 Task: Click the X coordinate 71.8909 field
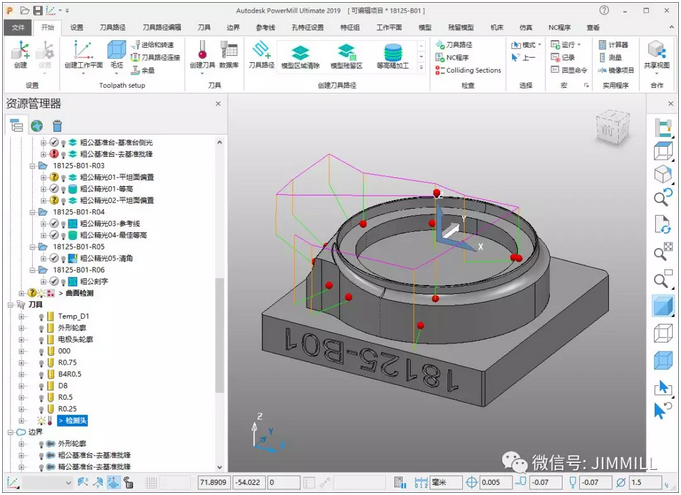tap(214, 482)
